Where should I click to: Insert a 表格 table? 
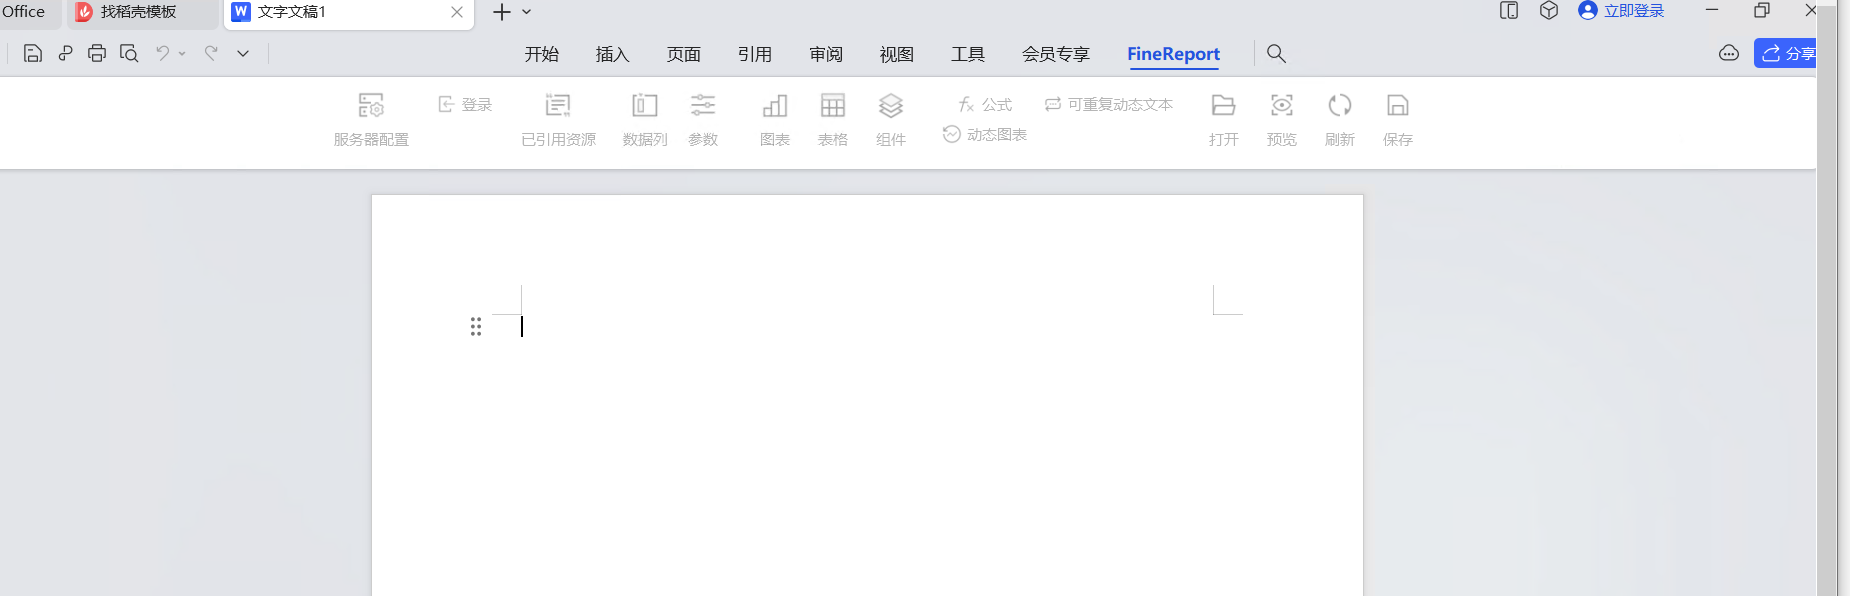click(833, 120)
